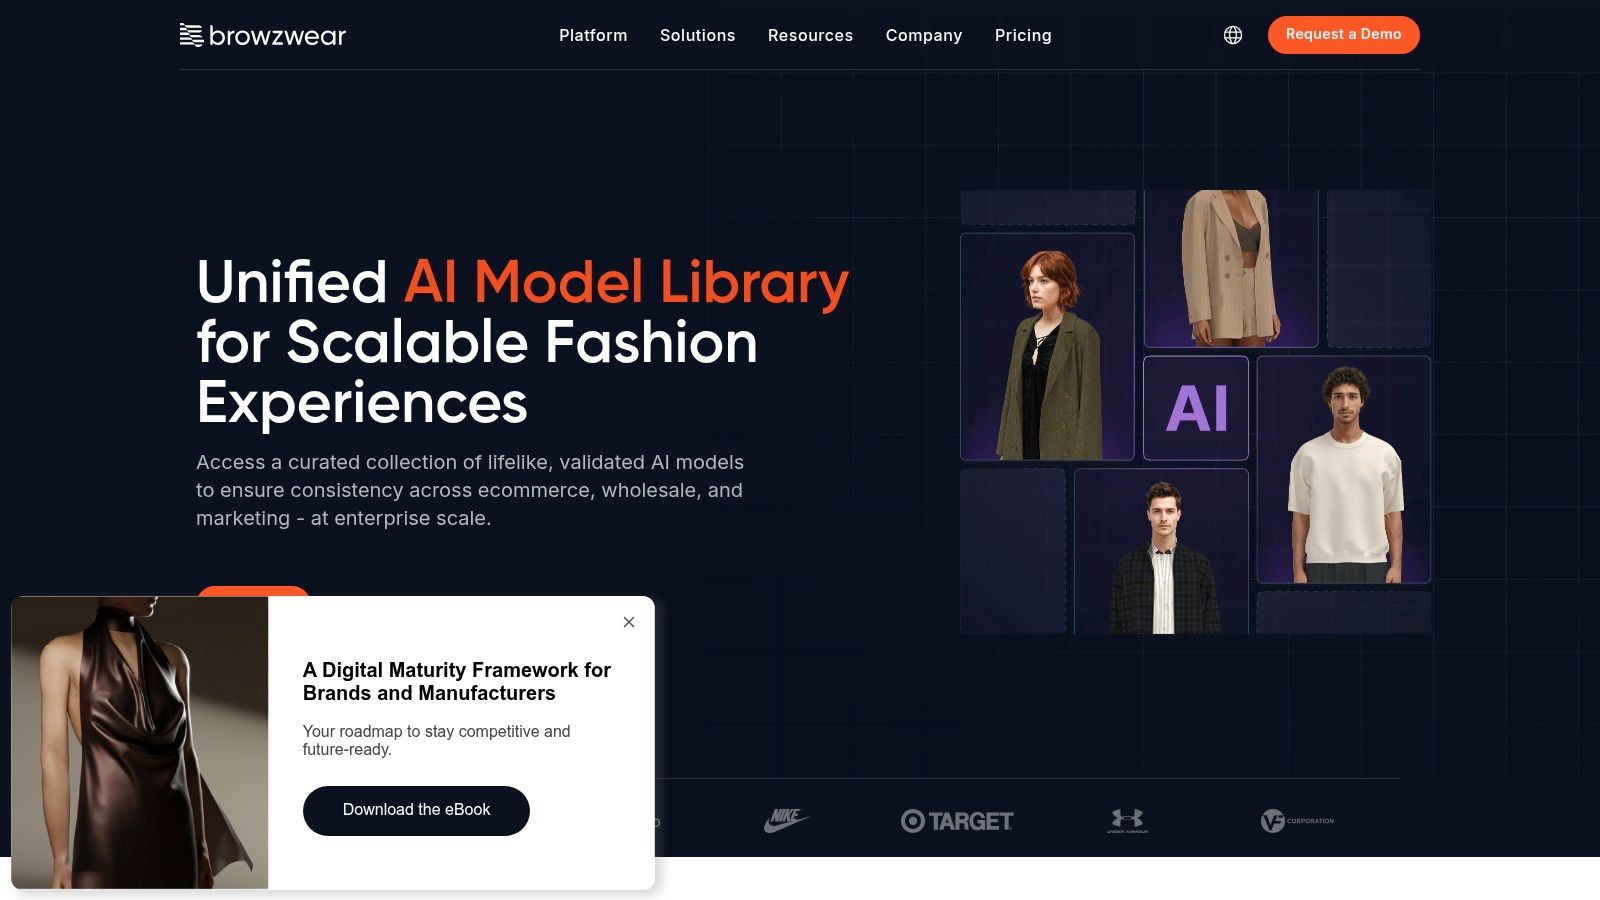This screenshot has height=900, width=1600.
Task: Open the language globe icon
Action: (1233, 35)
